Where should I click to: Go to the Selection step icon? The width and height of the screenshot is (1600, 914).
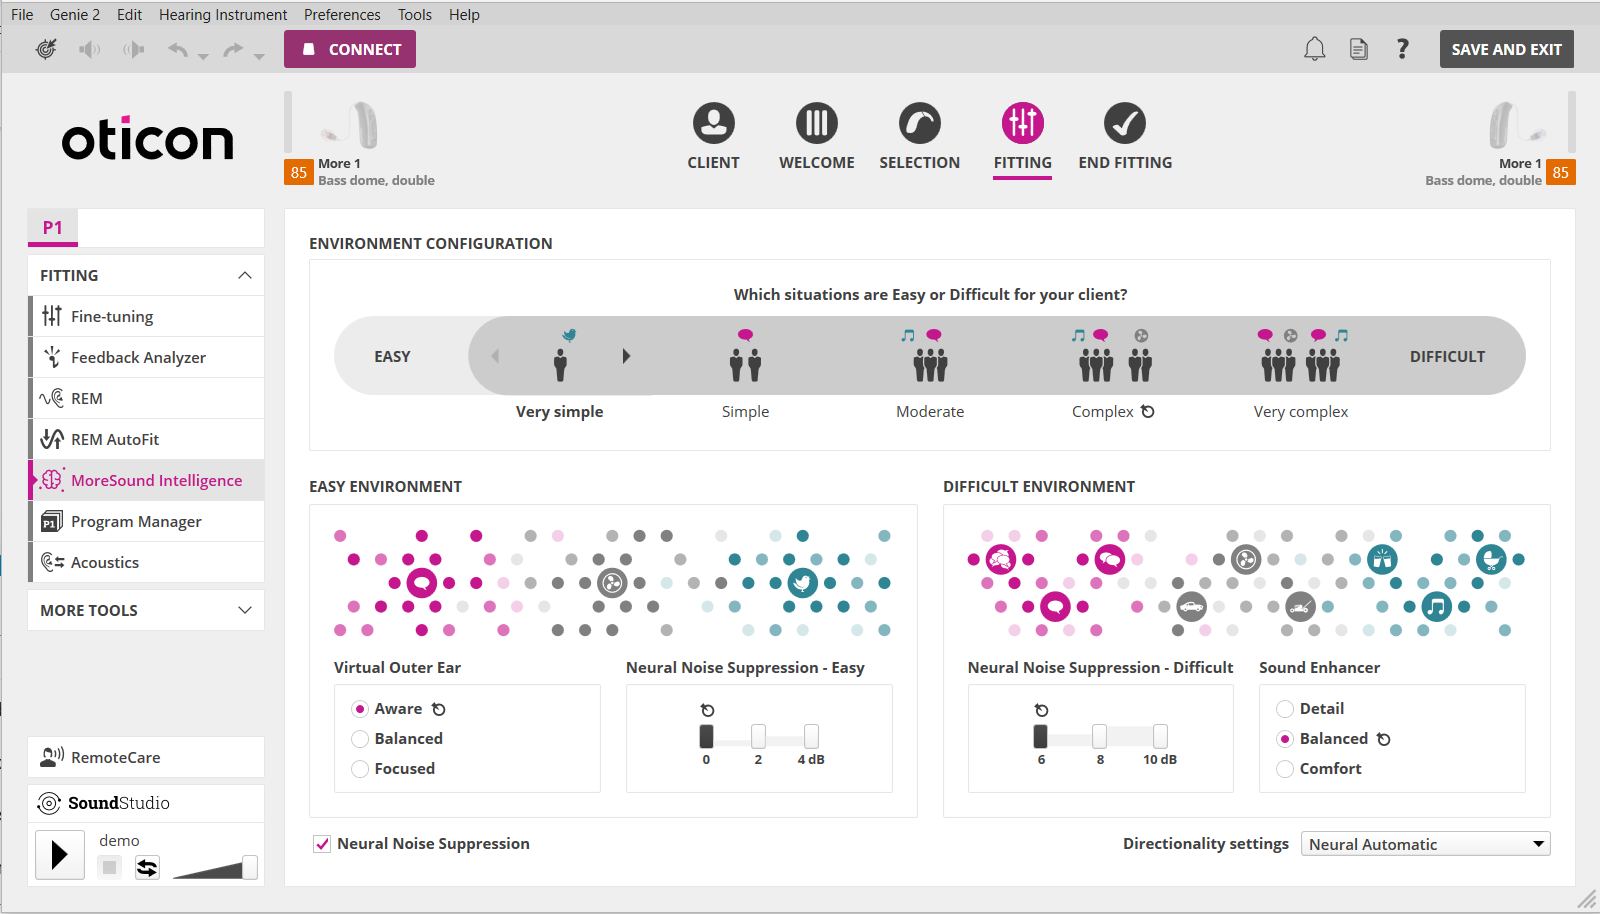[x=920, y=123]
